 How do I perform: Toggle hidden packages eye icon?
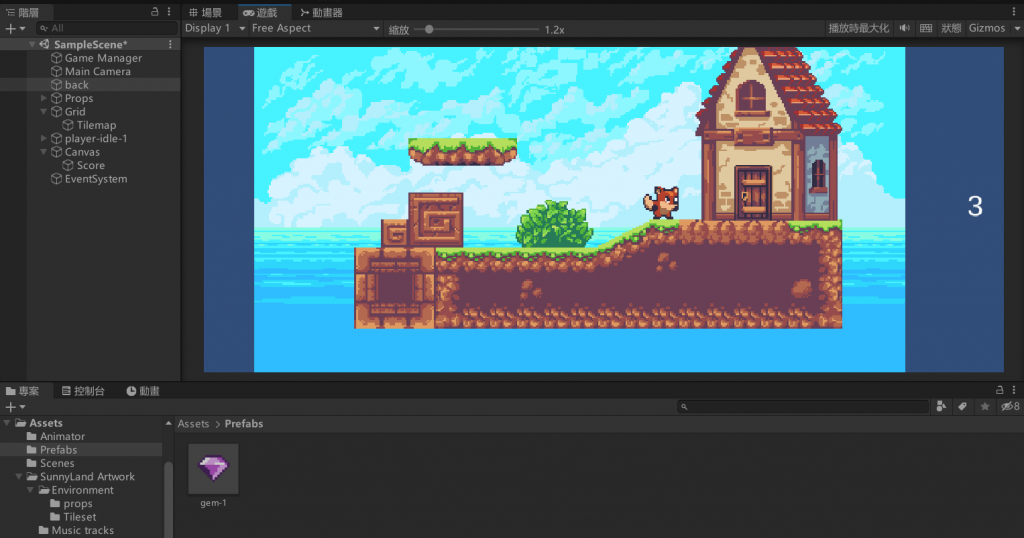click(1010, 407)
